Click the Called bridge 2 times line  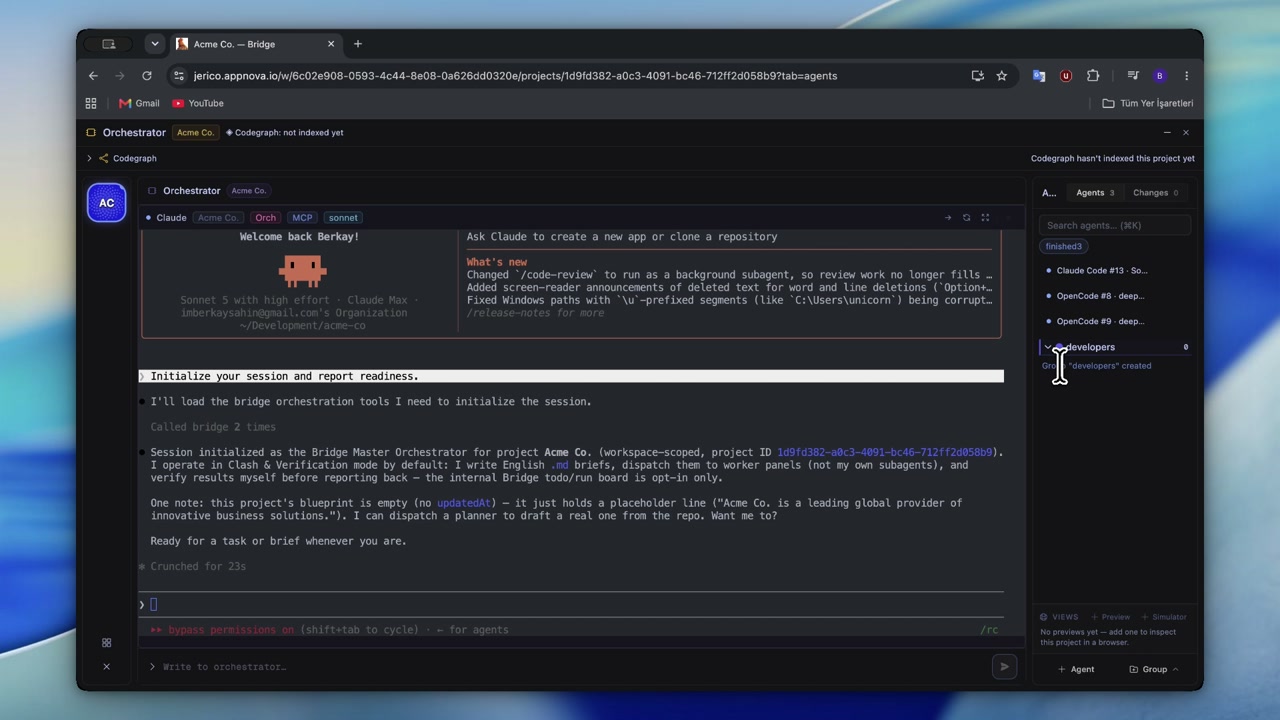click(x=213, y=427)
